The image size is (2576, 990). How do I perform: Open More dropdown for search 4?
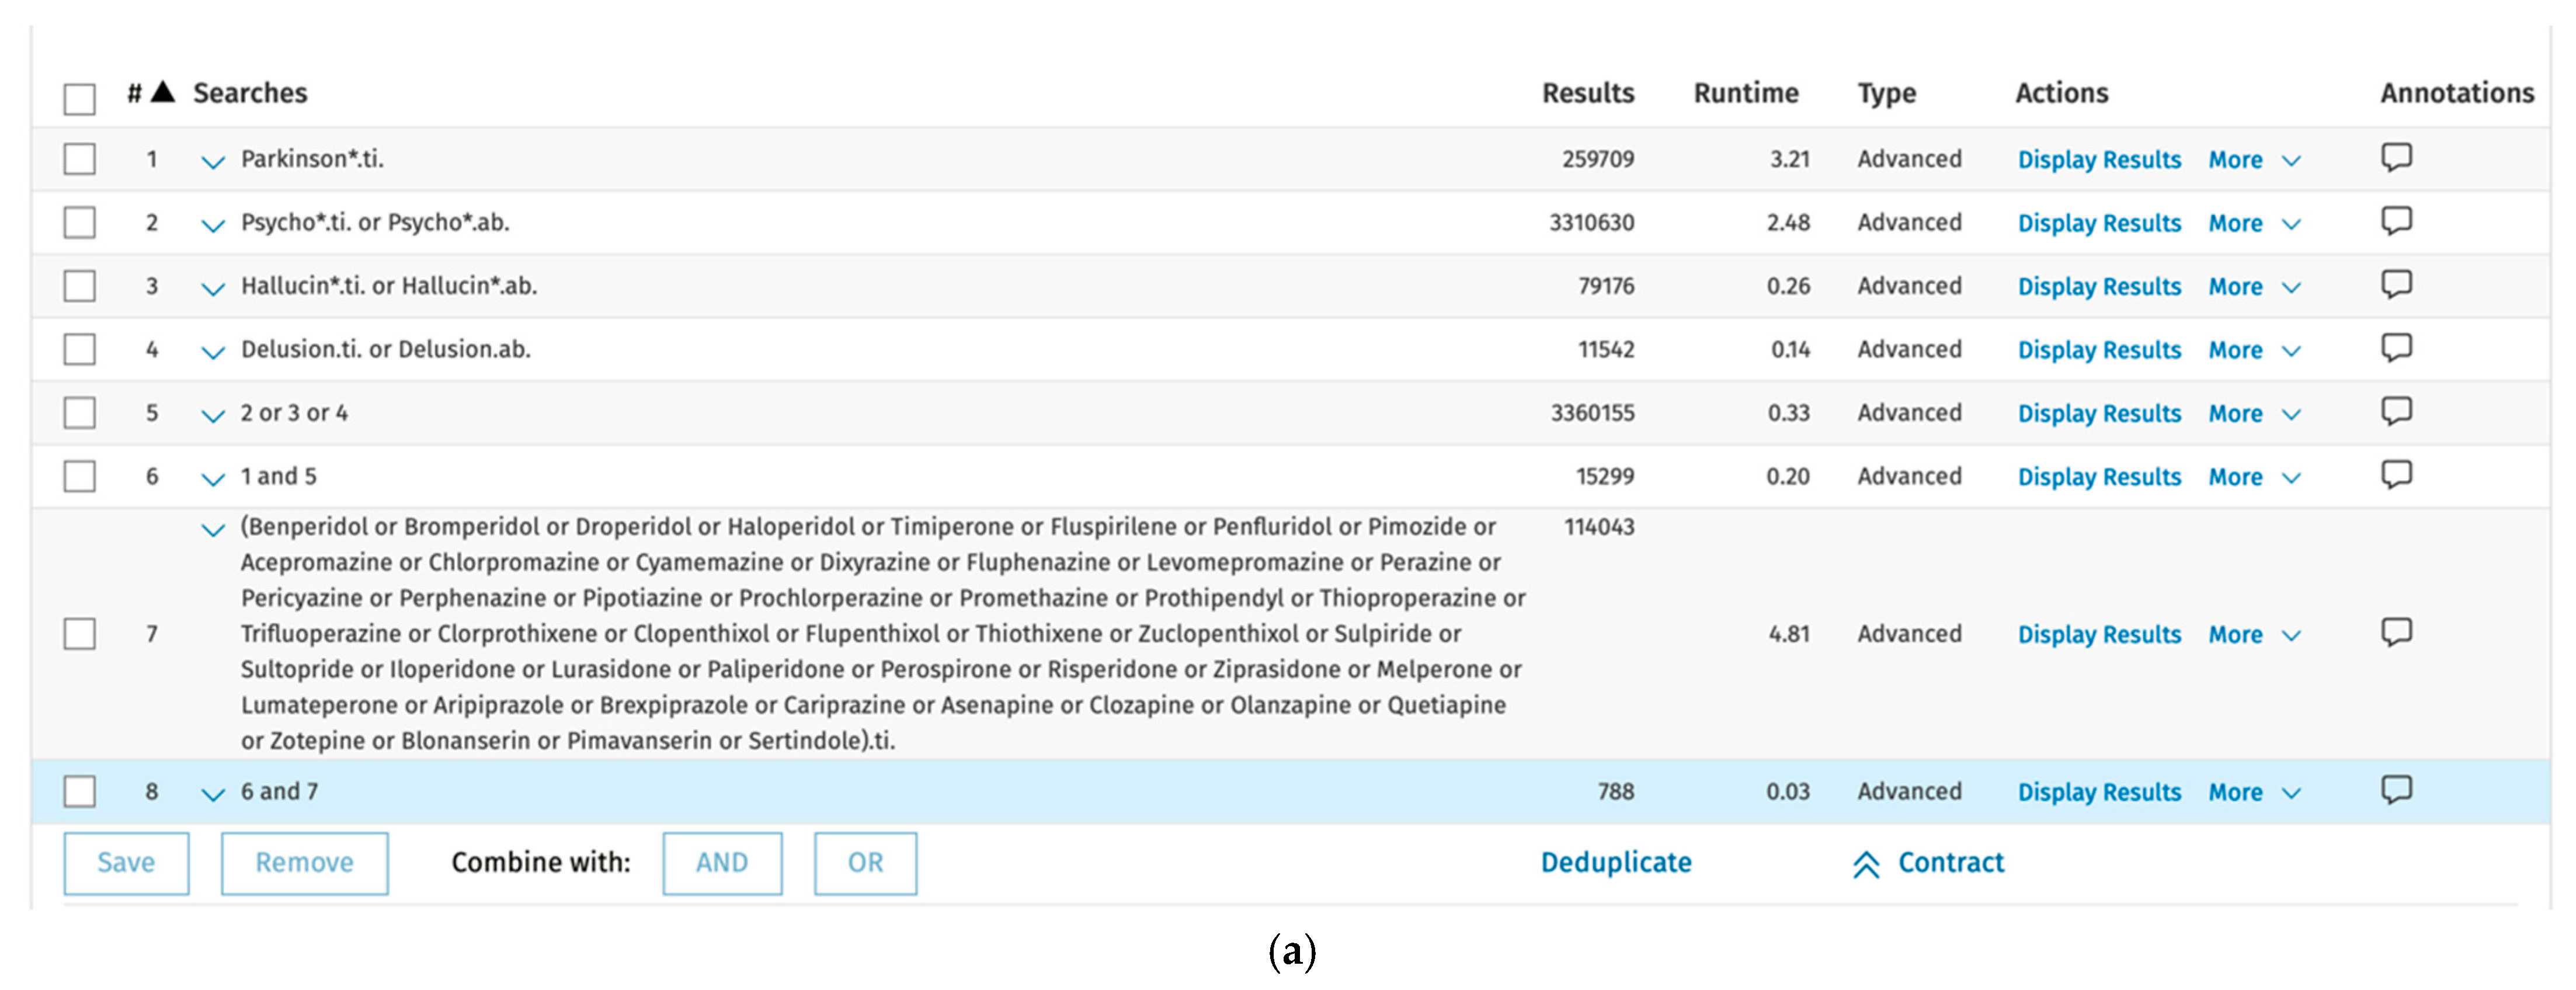click(2254, 350)
